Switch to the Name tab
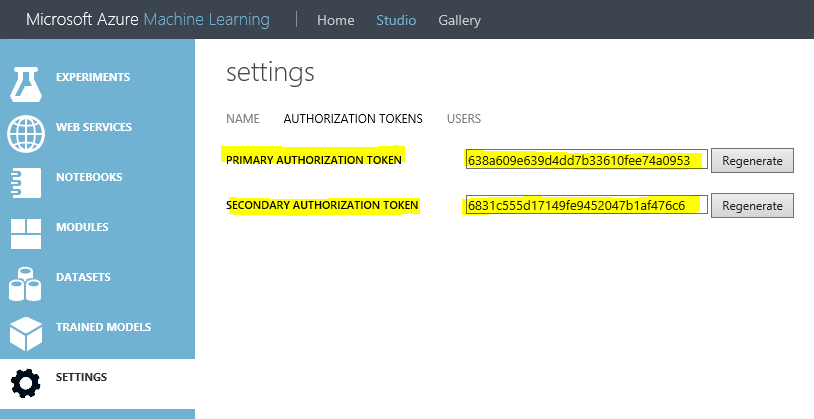 point(243,119)
